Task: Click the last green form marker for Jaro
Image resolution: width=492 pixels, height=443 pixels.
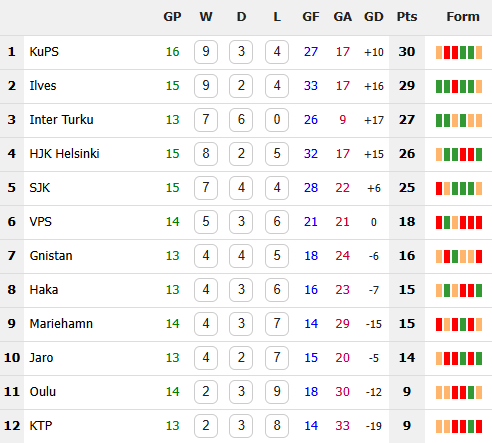Action: pos(479,358)
